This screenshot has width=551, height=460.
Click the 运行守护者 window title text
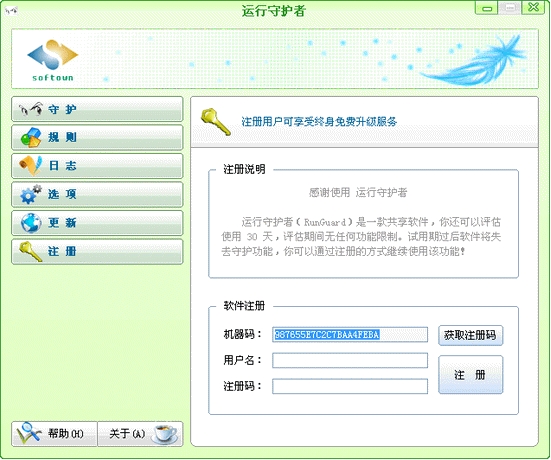click(x=274, y=11)
